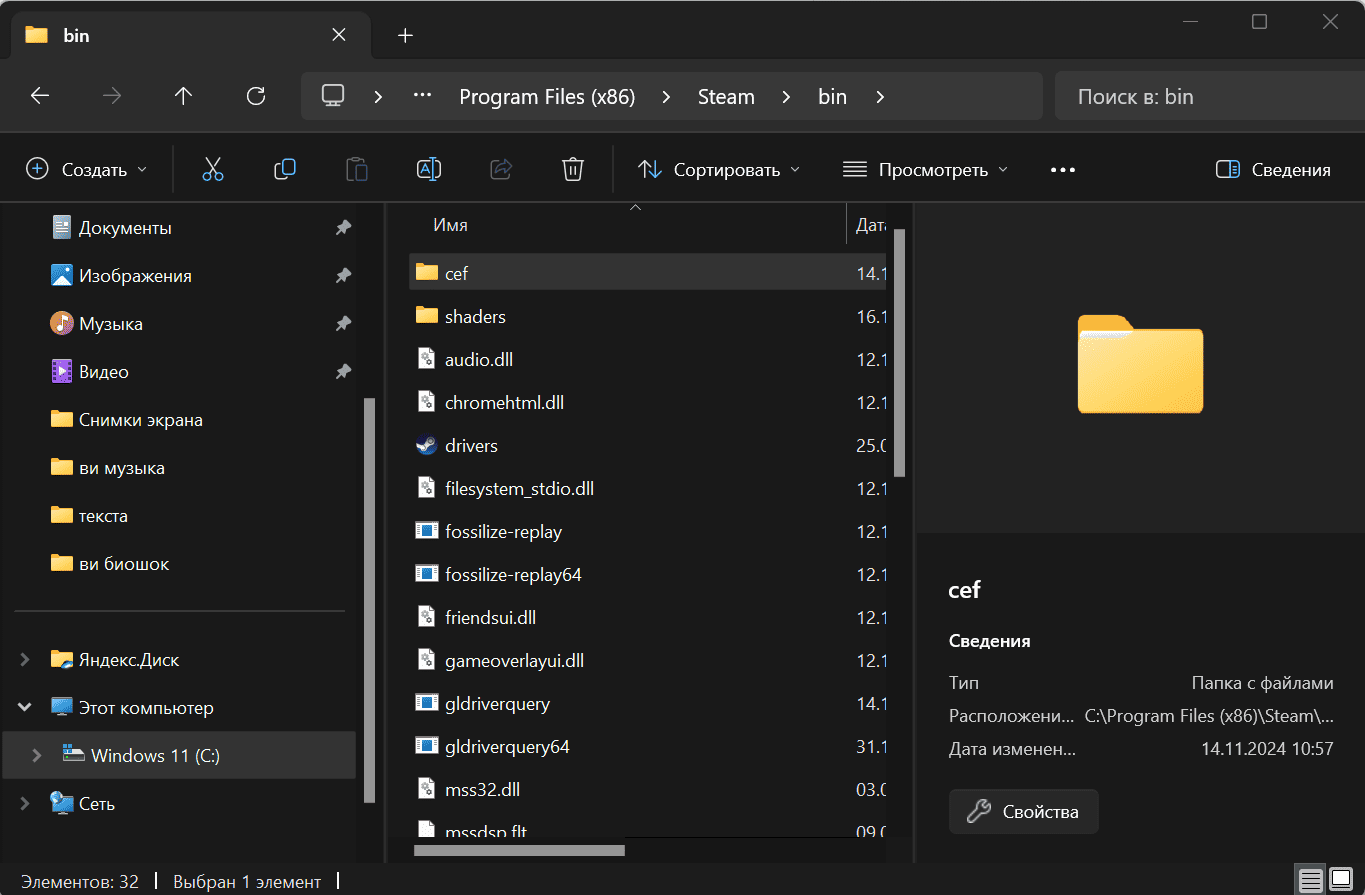Viewport: 1365px width, 895px height.
Task: Click Program Files (x86) breadcrumb
Action: (547, 97)
